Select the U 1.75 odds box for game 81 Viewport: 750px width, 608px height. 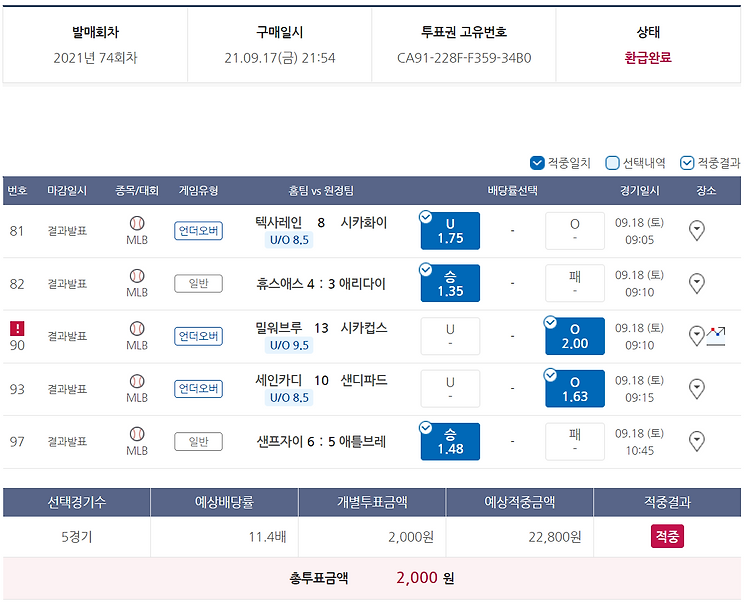coord(450,231)
